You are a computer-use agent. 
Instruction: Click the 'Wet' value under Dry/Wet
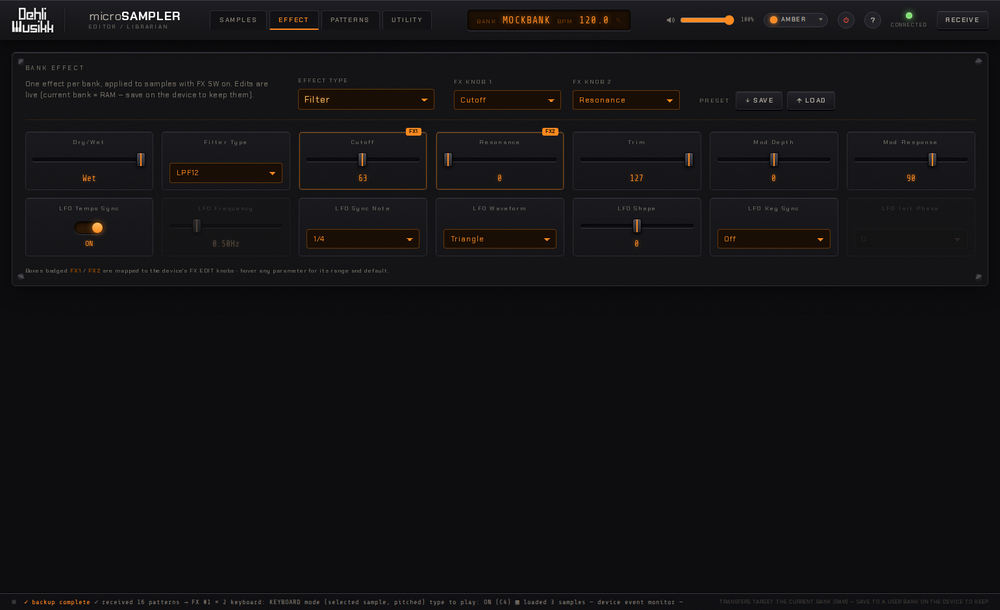89,178
